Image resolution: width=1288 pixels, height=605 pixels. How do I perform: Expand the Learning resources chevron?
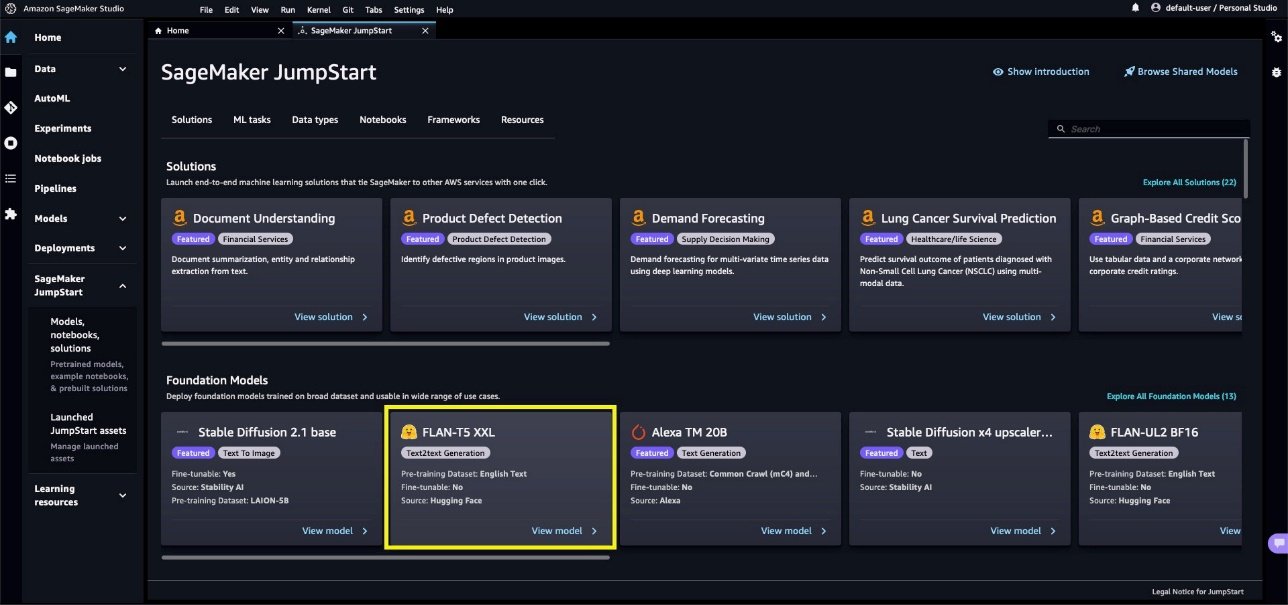123,495
